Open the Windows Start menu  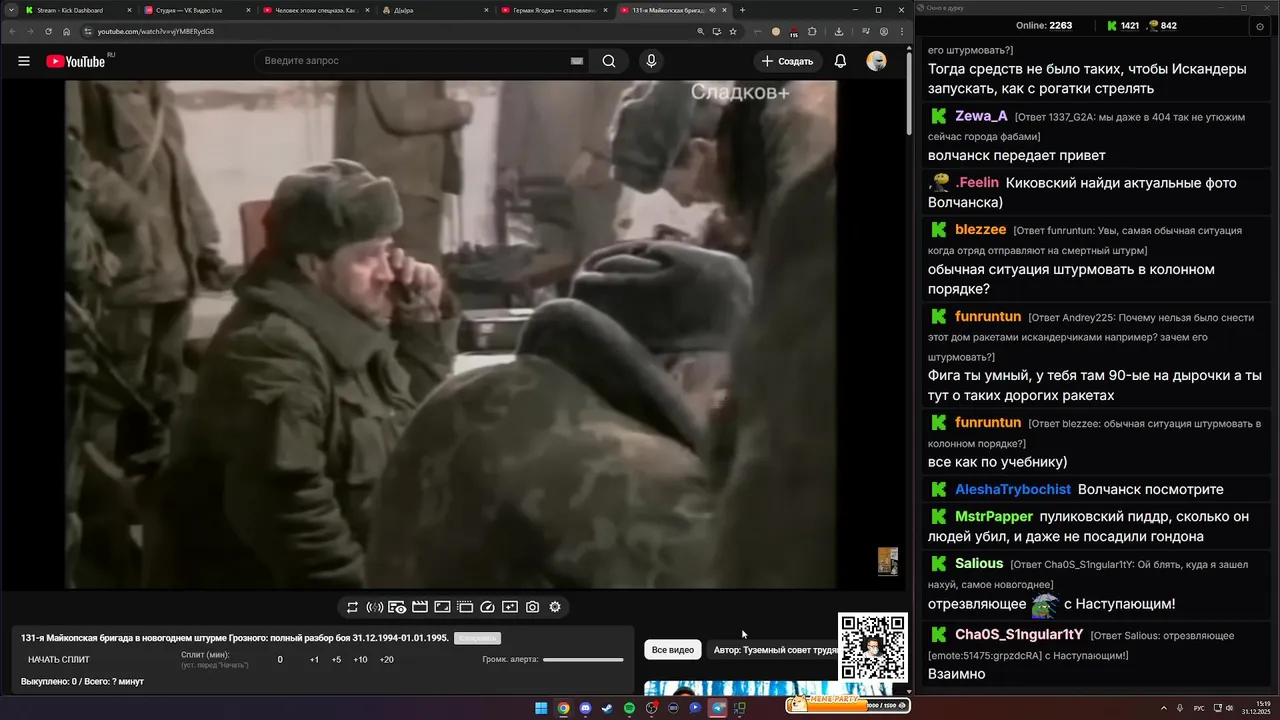(x=541, y=708)
